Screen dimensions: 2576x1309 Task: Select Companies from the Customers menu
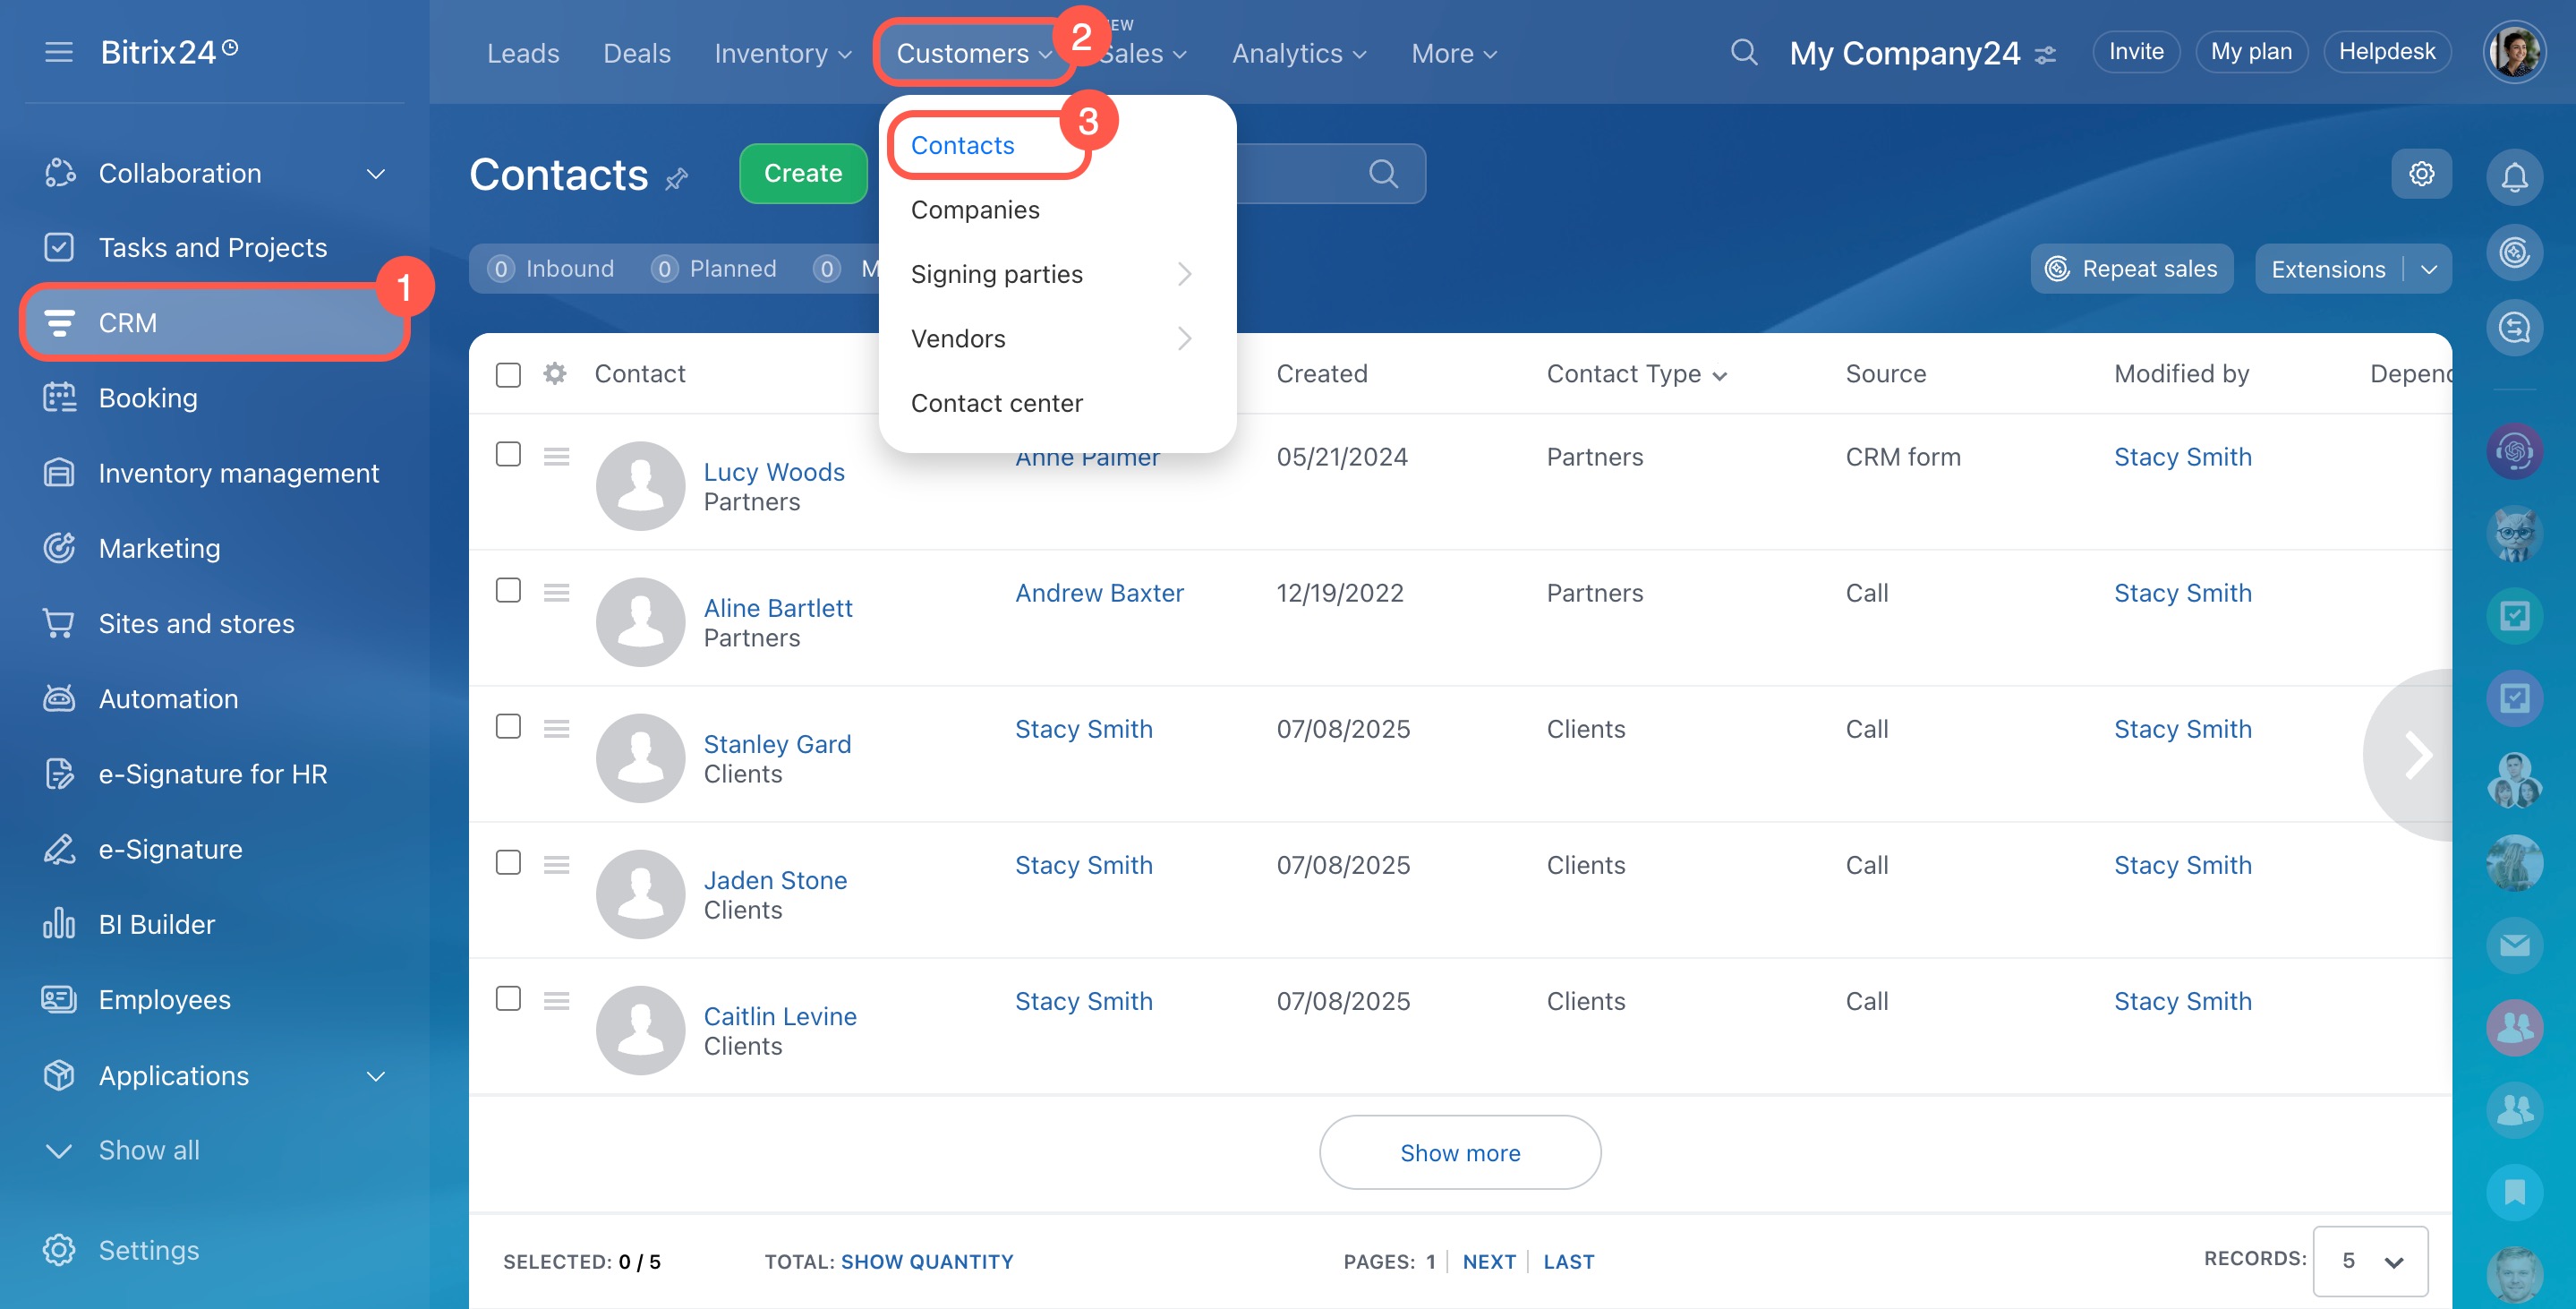pyautogui.click(x=975, y=210)
